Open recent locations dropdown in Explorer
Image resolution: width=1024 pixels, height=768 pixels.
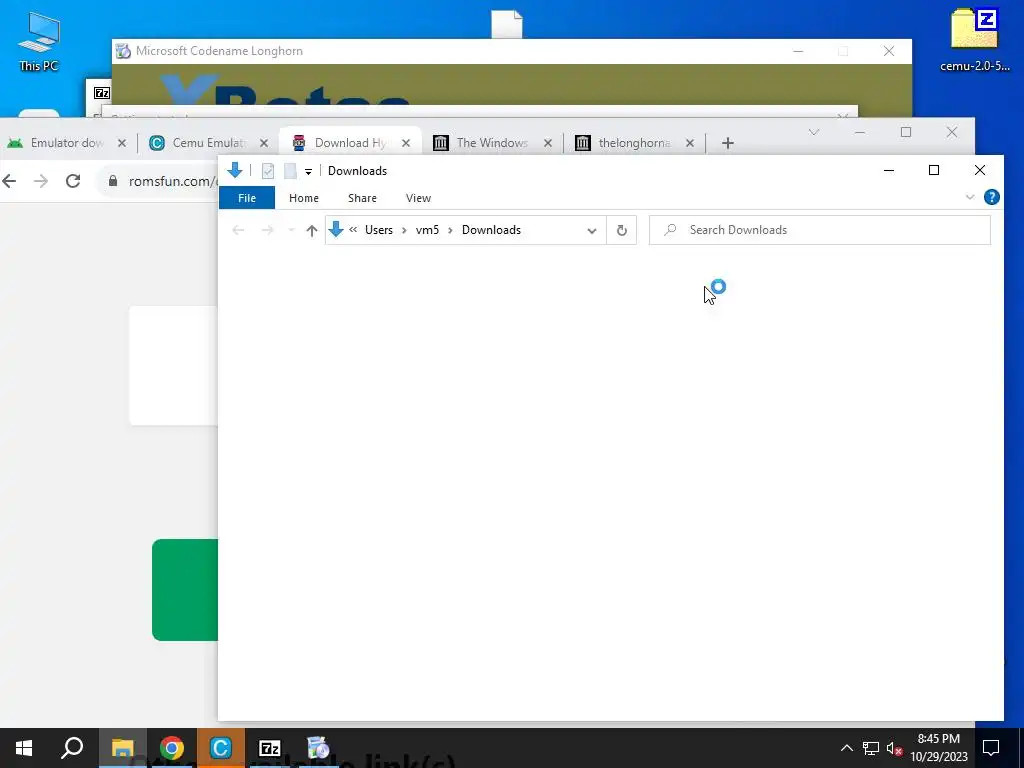click(291, 230)
